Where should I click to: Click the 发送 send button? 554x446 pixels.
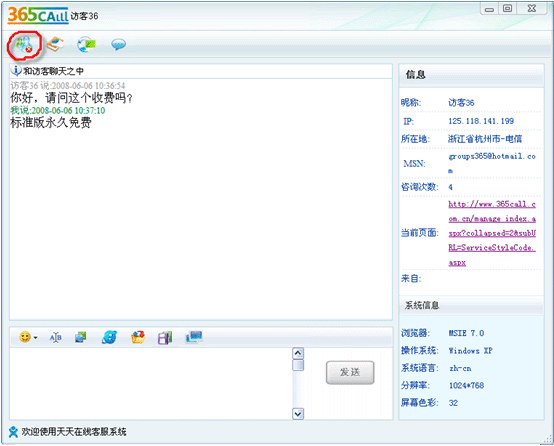350,372
